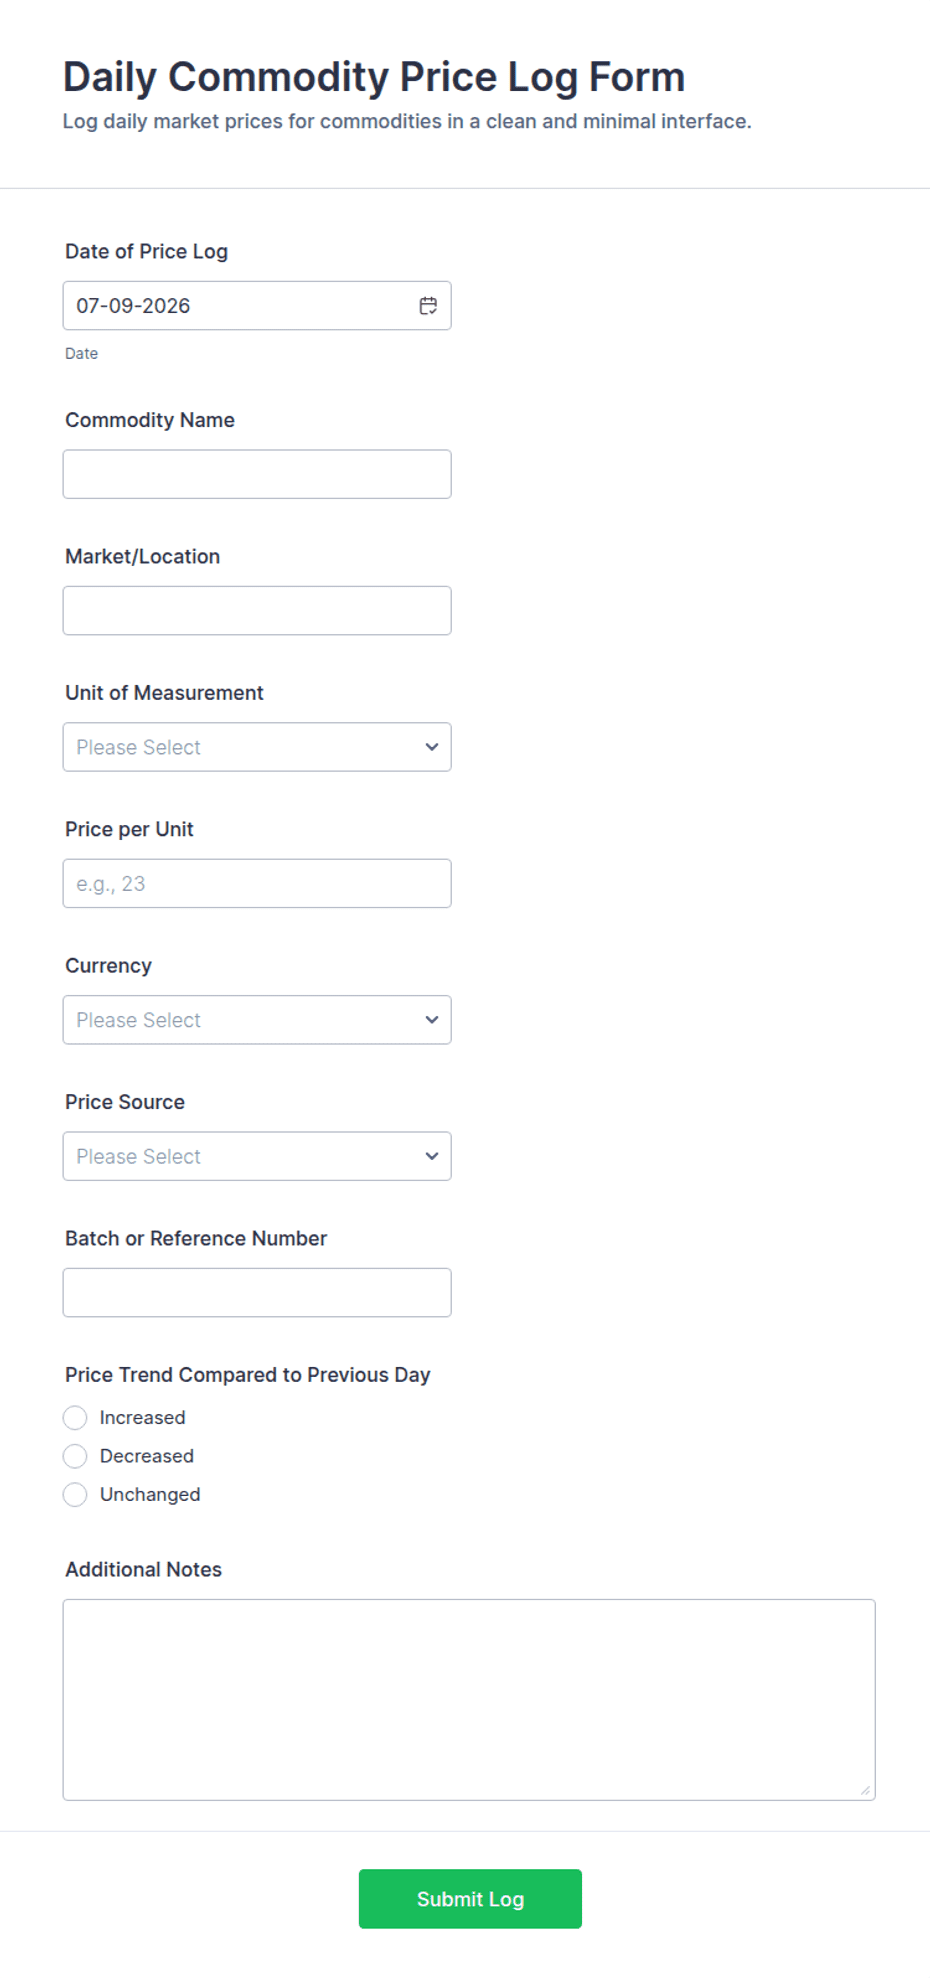Select the Increased price trend option
The width and height of the screenshot is (930, 1978).
click(x=75, y=1418)
